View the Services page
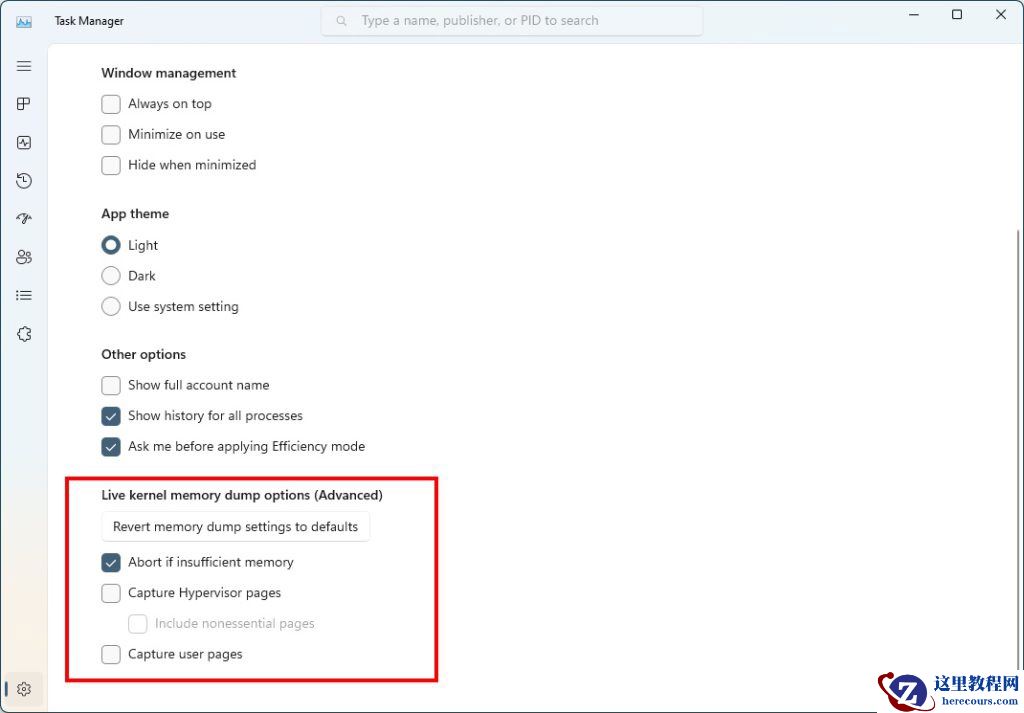Image resolution: width=1024 pixels, height=713 pixels. [24, 334]
